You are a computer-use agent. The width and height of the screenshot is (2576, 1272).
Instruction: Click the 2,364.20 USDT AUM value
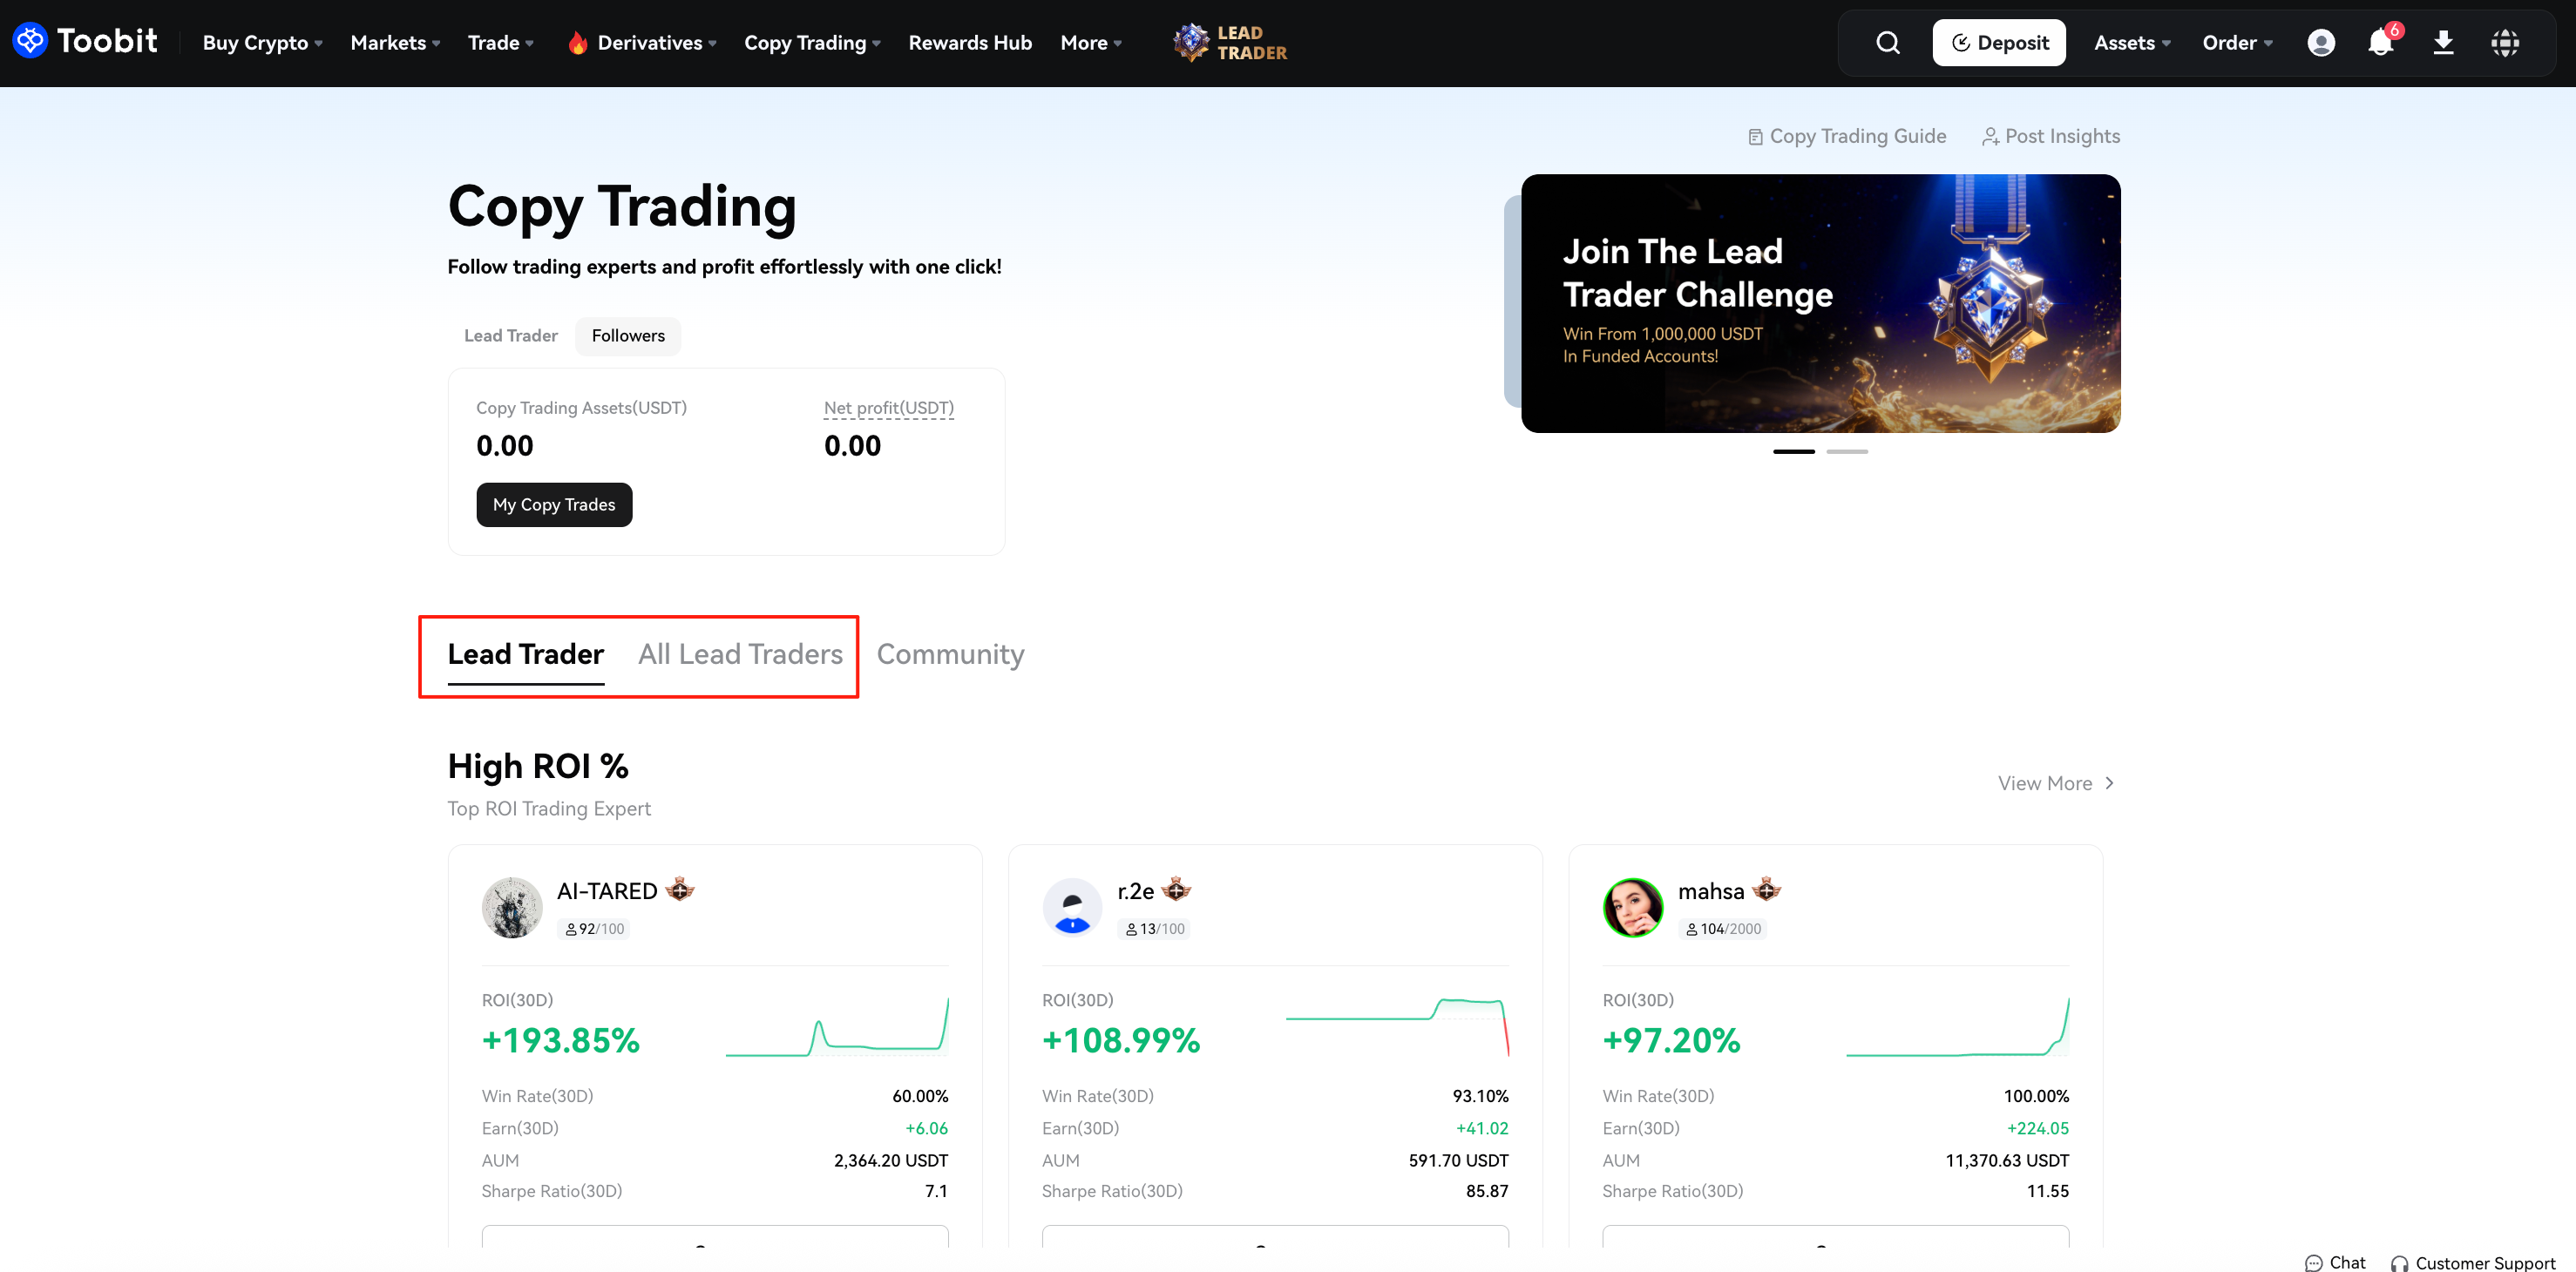point(891,1160)
